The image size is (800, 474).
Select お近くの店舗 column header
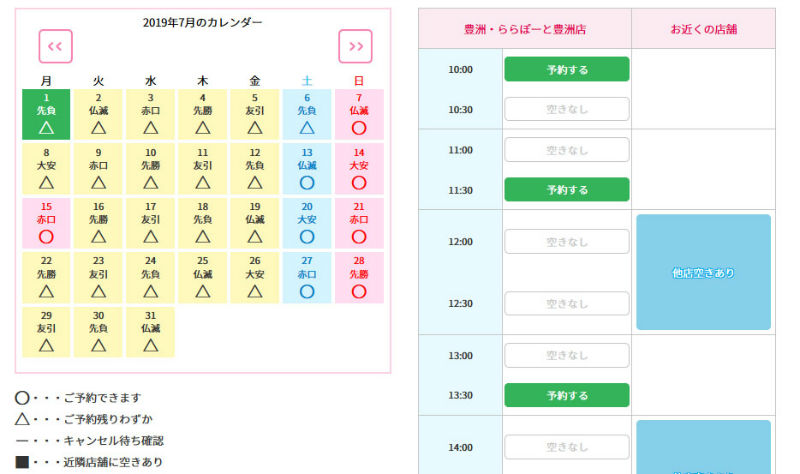click(x=703, y=29)
